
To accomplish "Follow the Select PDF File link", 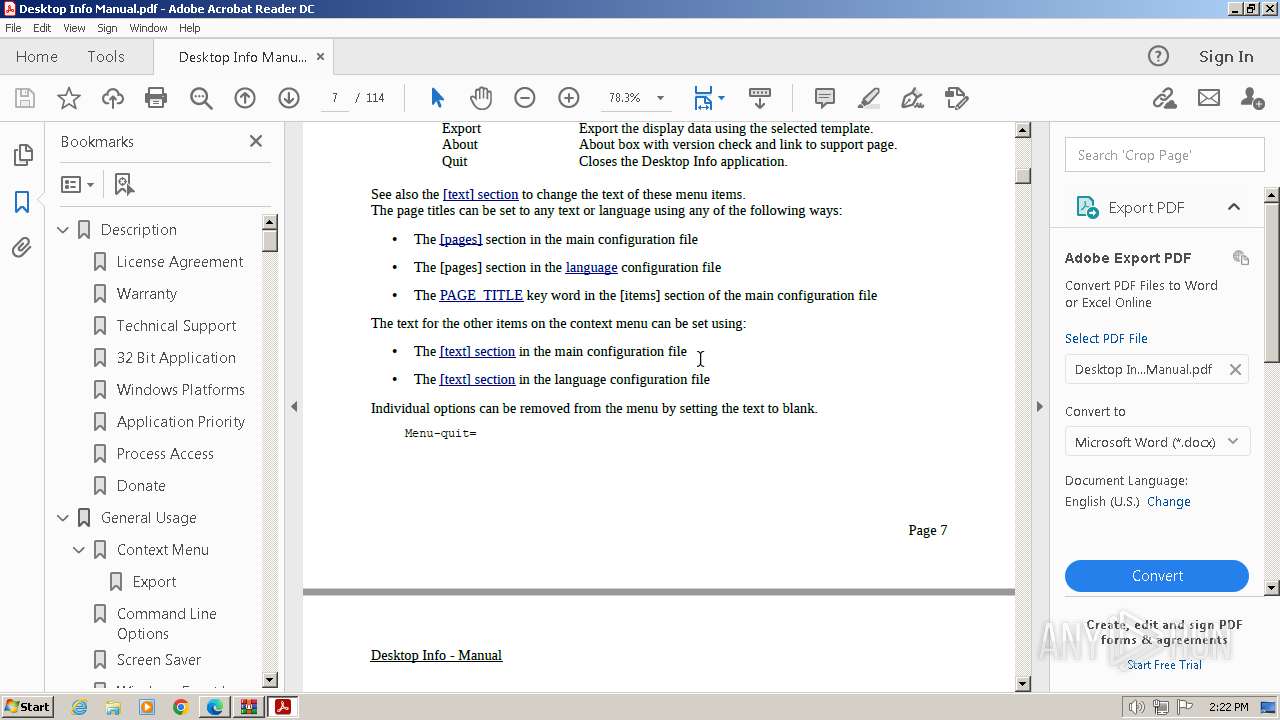I will tap(1106, 338).
